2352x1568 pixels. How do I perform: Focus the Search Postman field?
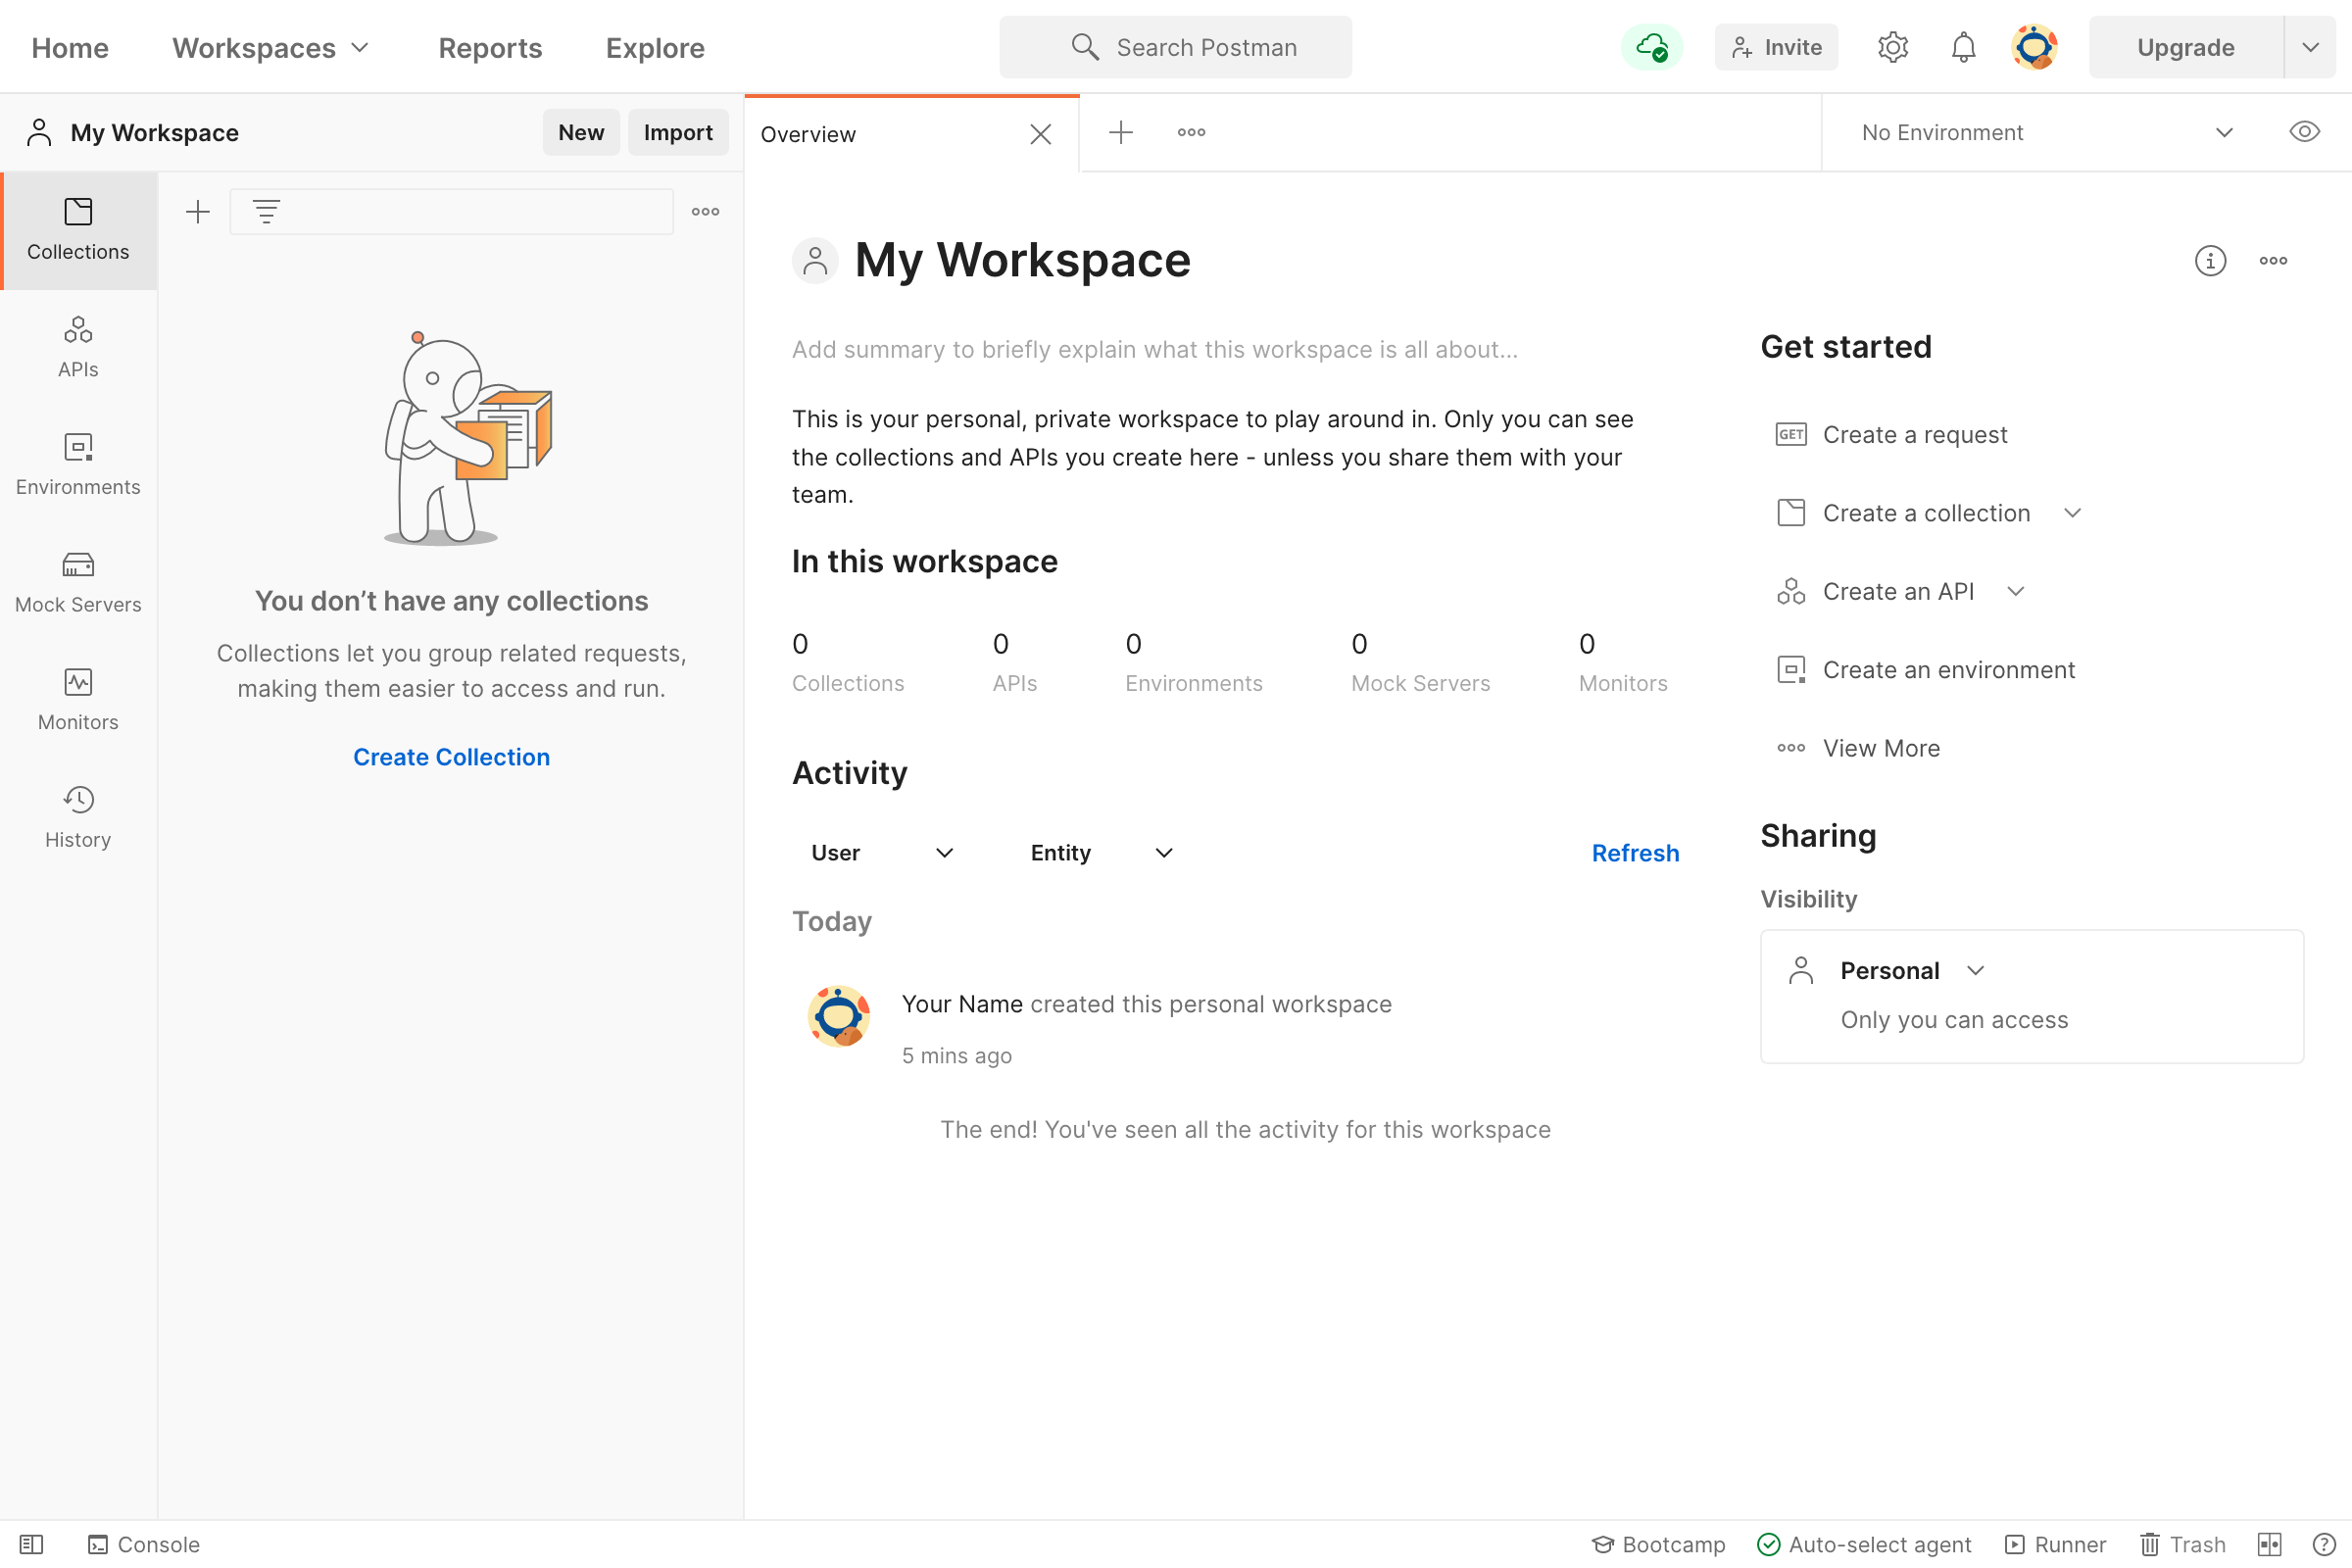(1175, 47)
